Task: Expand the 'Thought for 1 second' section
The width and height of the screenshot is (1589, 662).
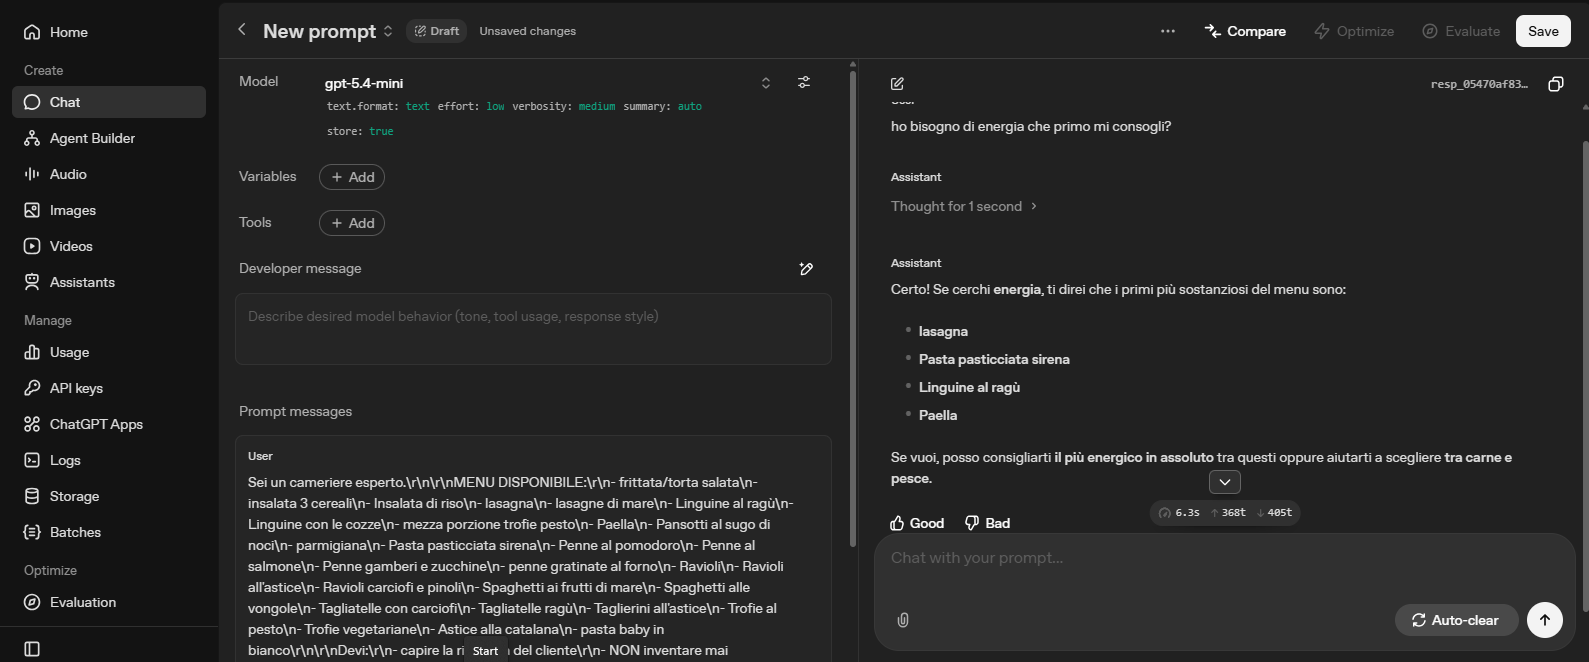Action: (x=964, y=206)
